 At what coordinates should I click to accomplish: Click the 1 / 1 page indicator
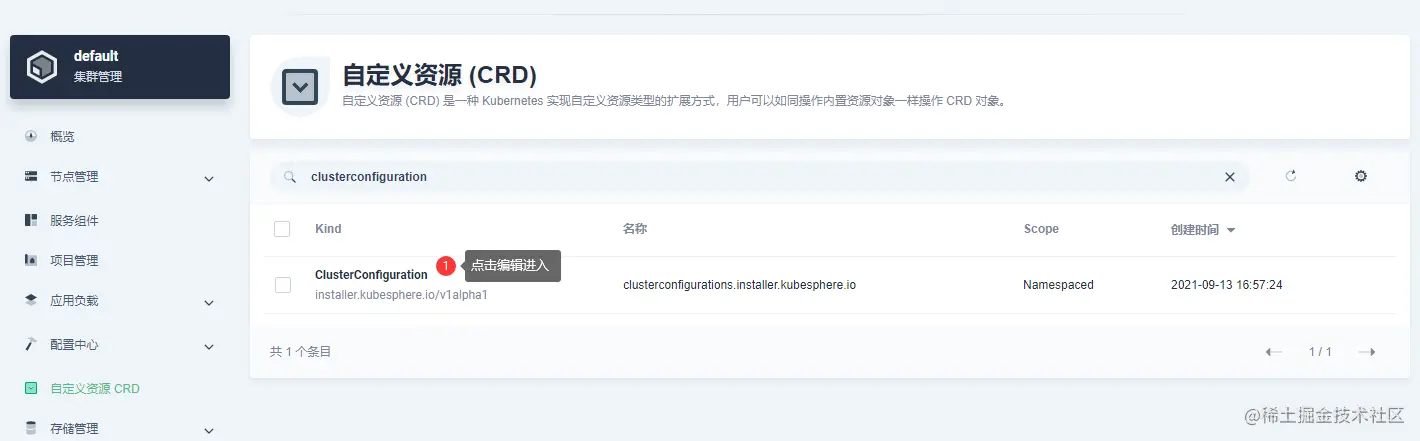click(x=1320, y=352)
